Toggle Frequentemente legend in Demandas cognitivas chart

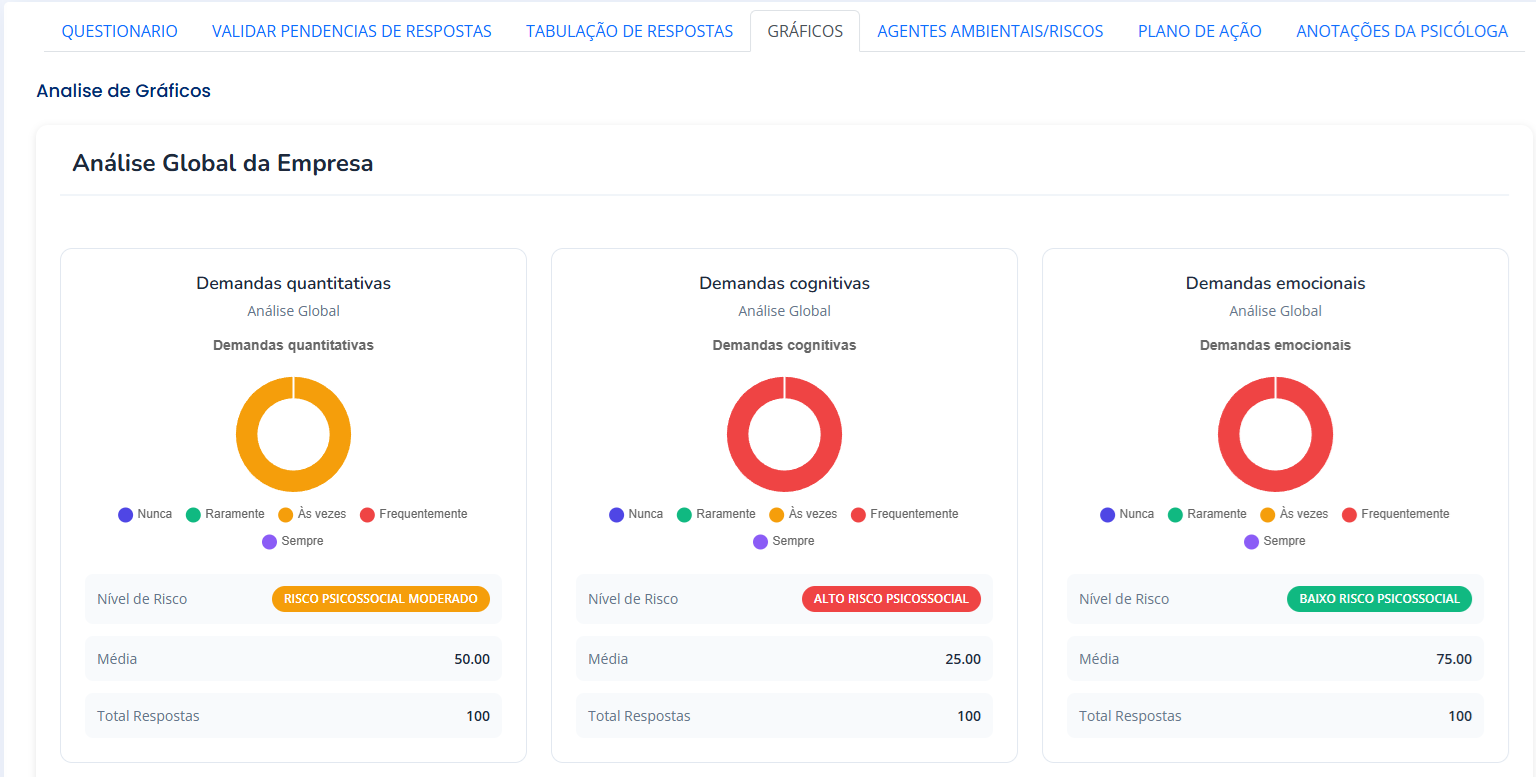coord(904,514)
